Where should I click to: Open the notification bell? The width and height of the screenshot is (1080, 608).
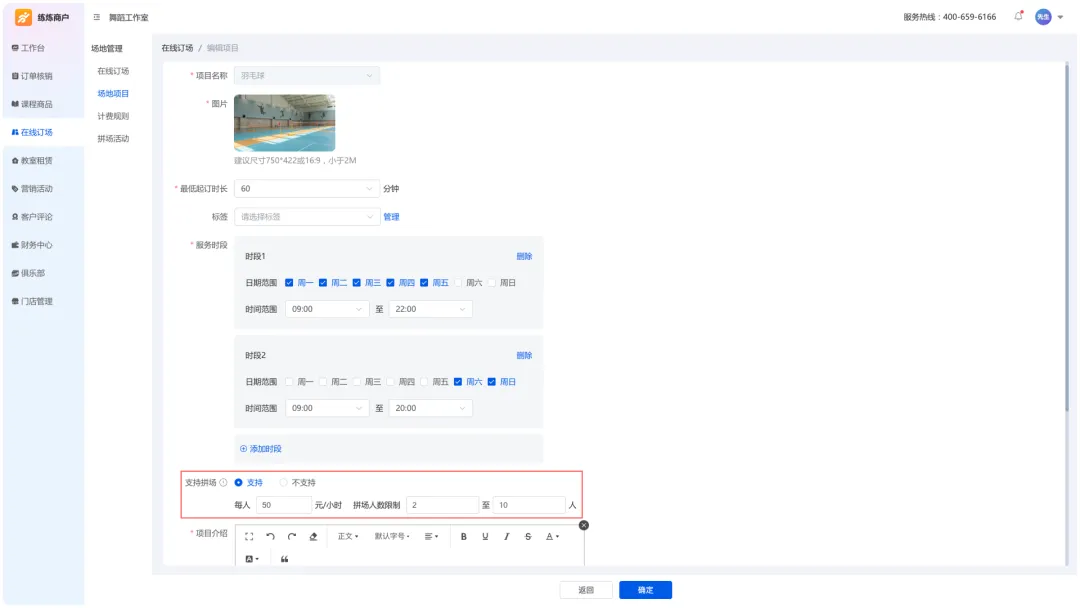(1018, 16)
